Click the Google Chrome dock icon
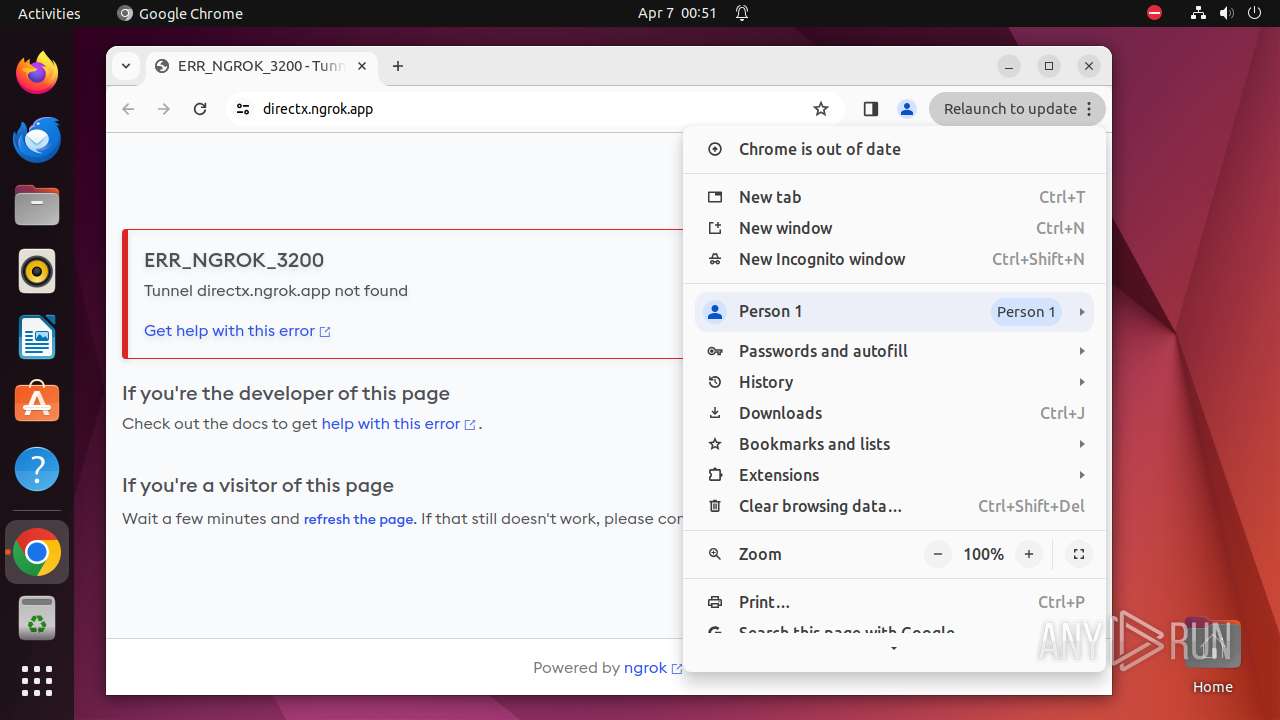This screenshot has width=1280, height=720. 37,552
